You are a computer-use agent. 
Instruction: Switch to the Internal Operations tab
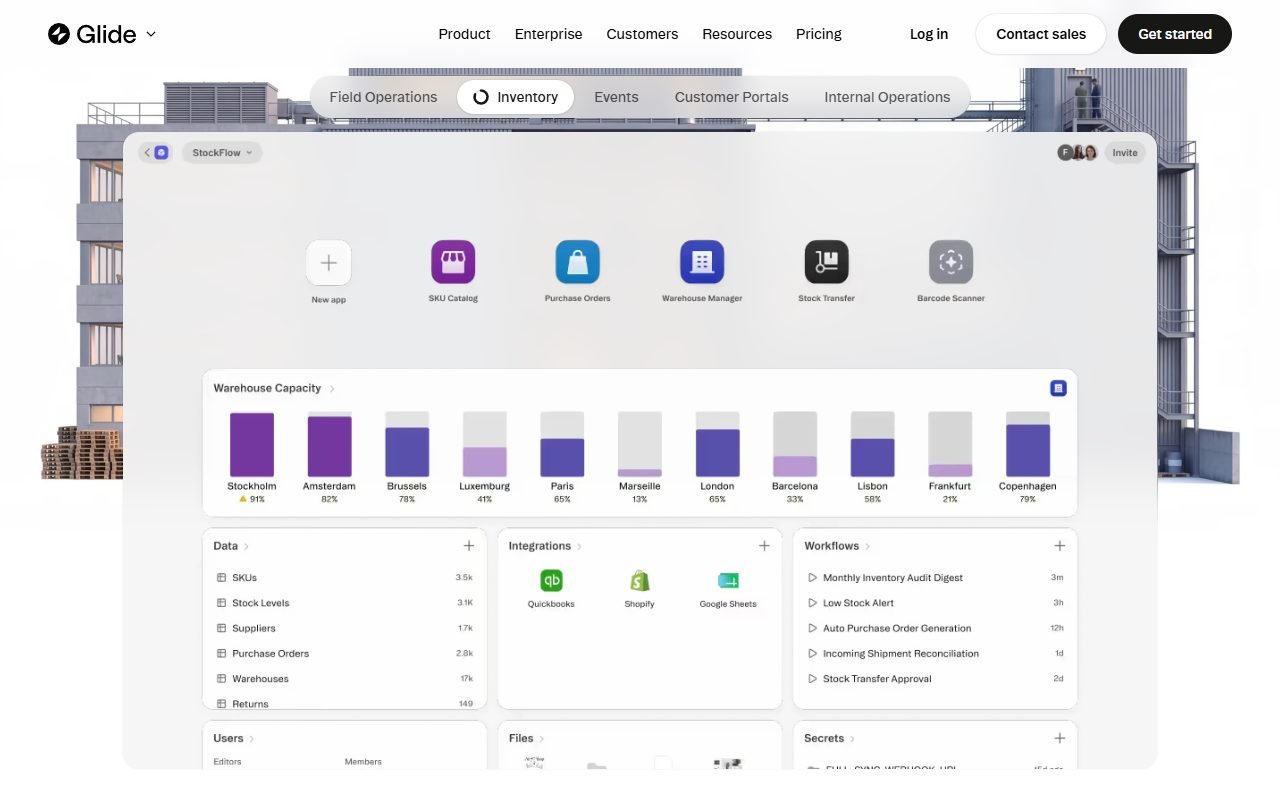pyautogui.click(x=887, y=97)
